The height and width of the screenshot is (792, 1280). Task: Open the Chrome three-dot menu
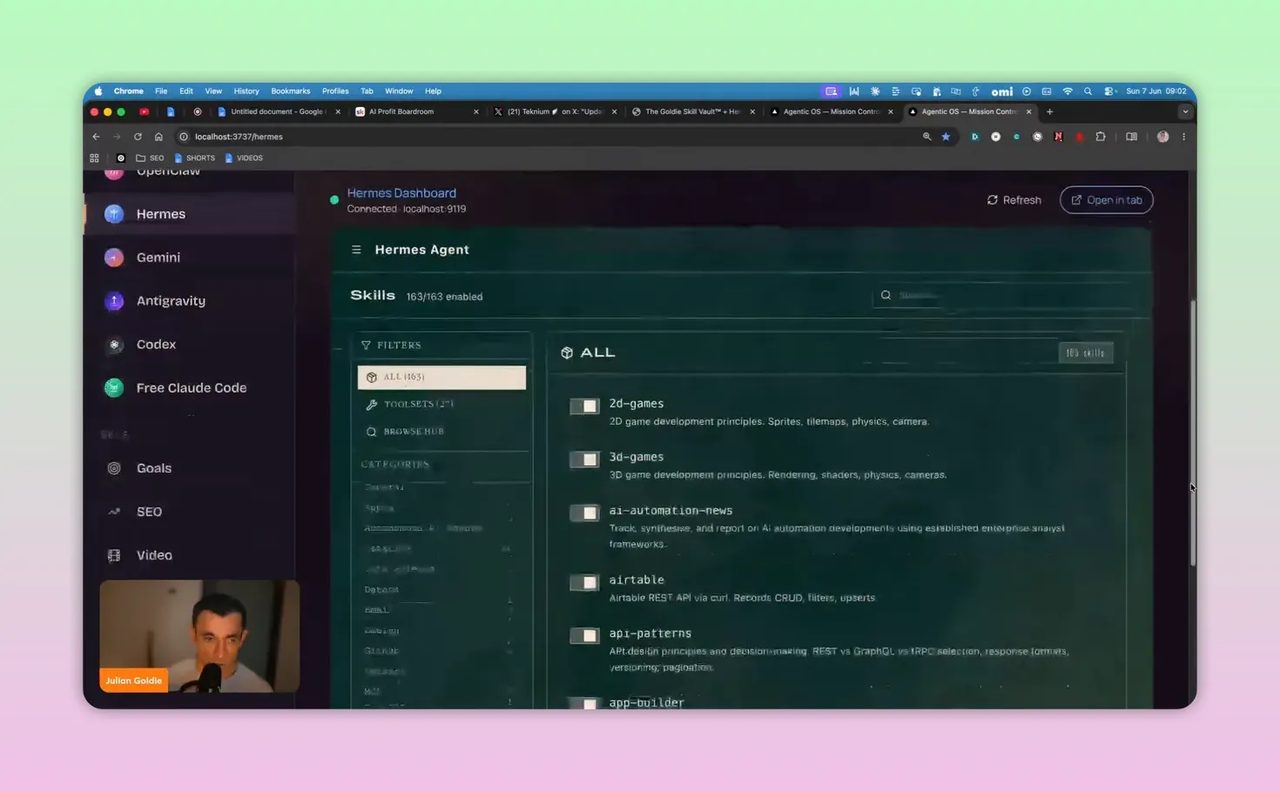(1184, 137)
